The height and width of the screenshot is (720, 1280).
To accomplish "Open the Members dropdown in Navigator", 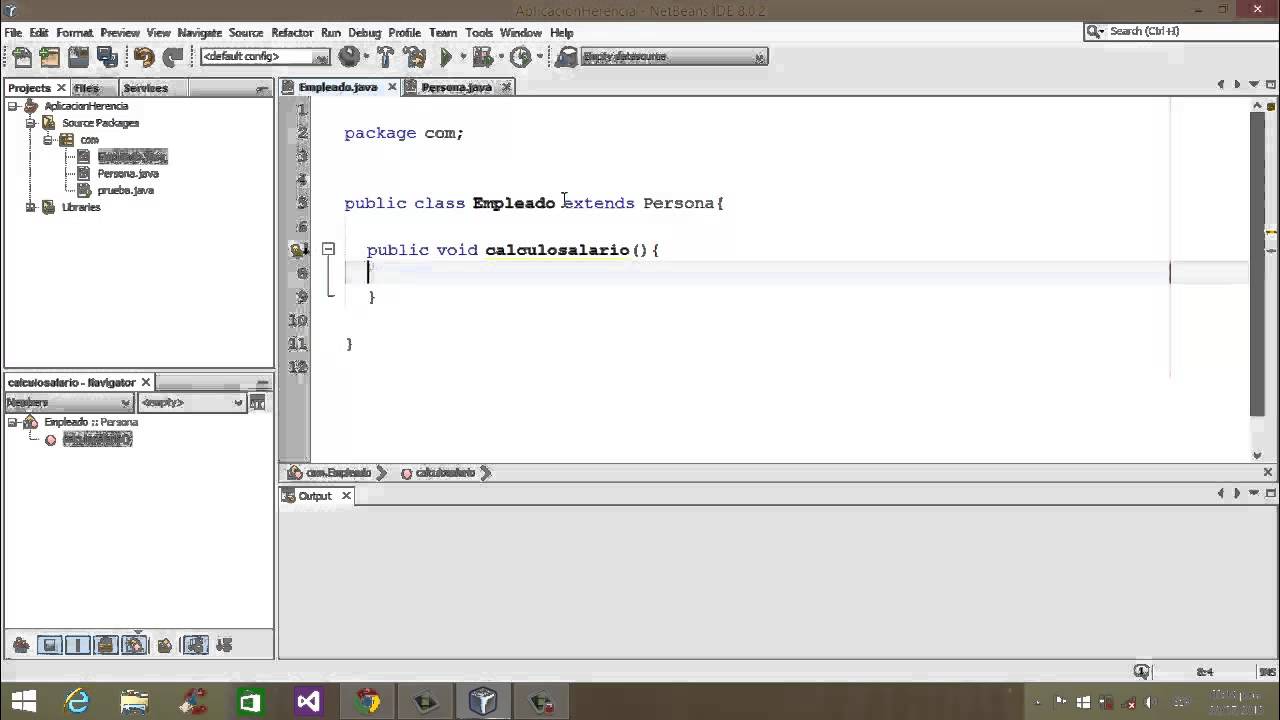I will (69, 402).
